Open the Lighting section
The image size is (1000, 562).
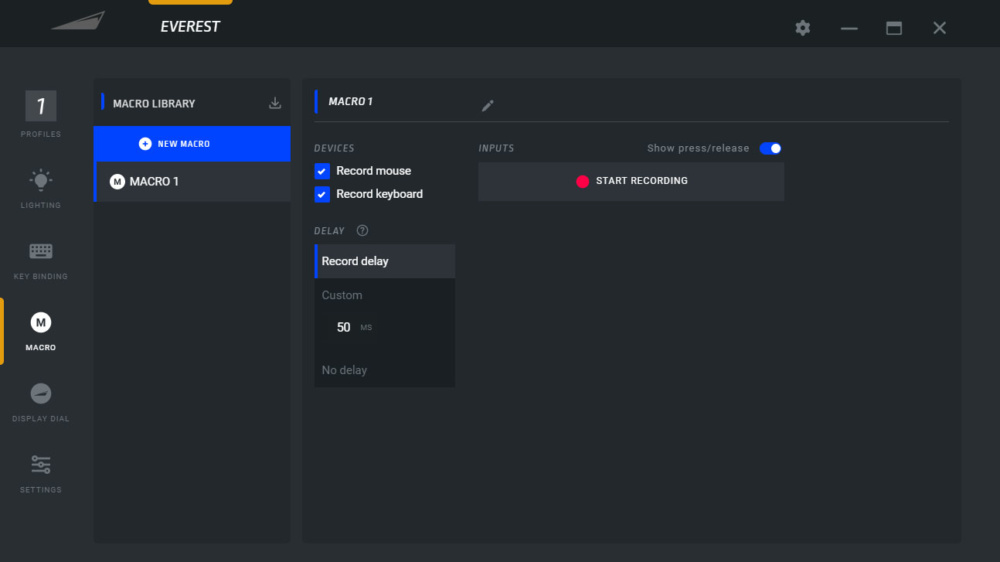(x=41, y=188)
